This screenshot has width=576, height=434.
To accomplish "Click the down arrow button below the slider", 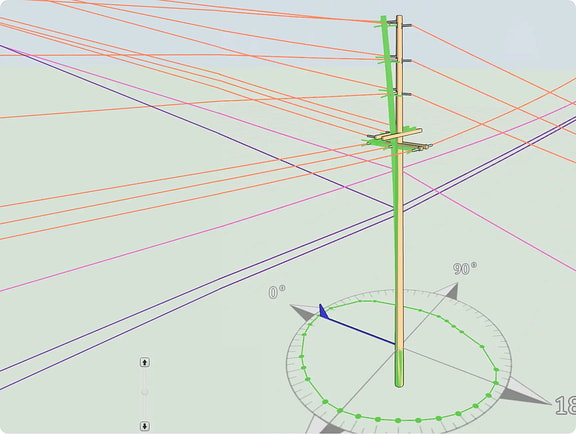I will coord(145,426).
